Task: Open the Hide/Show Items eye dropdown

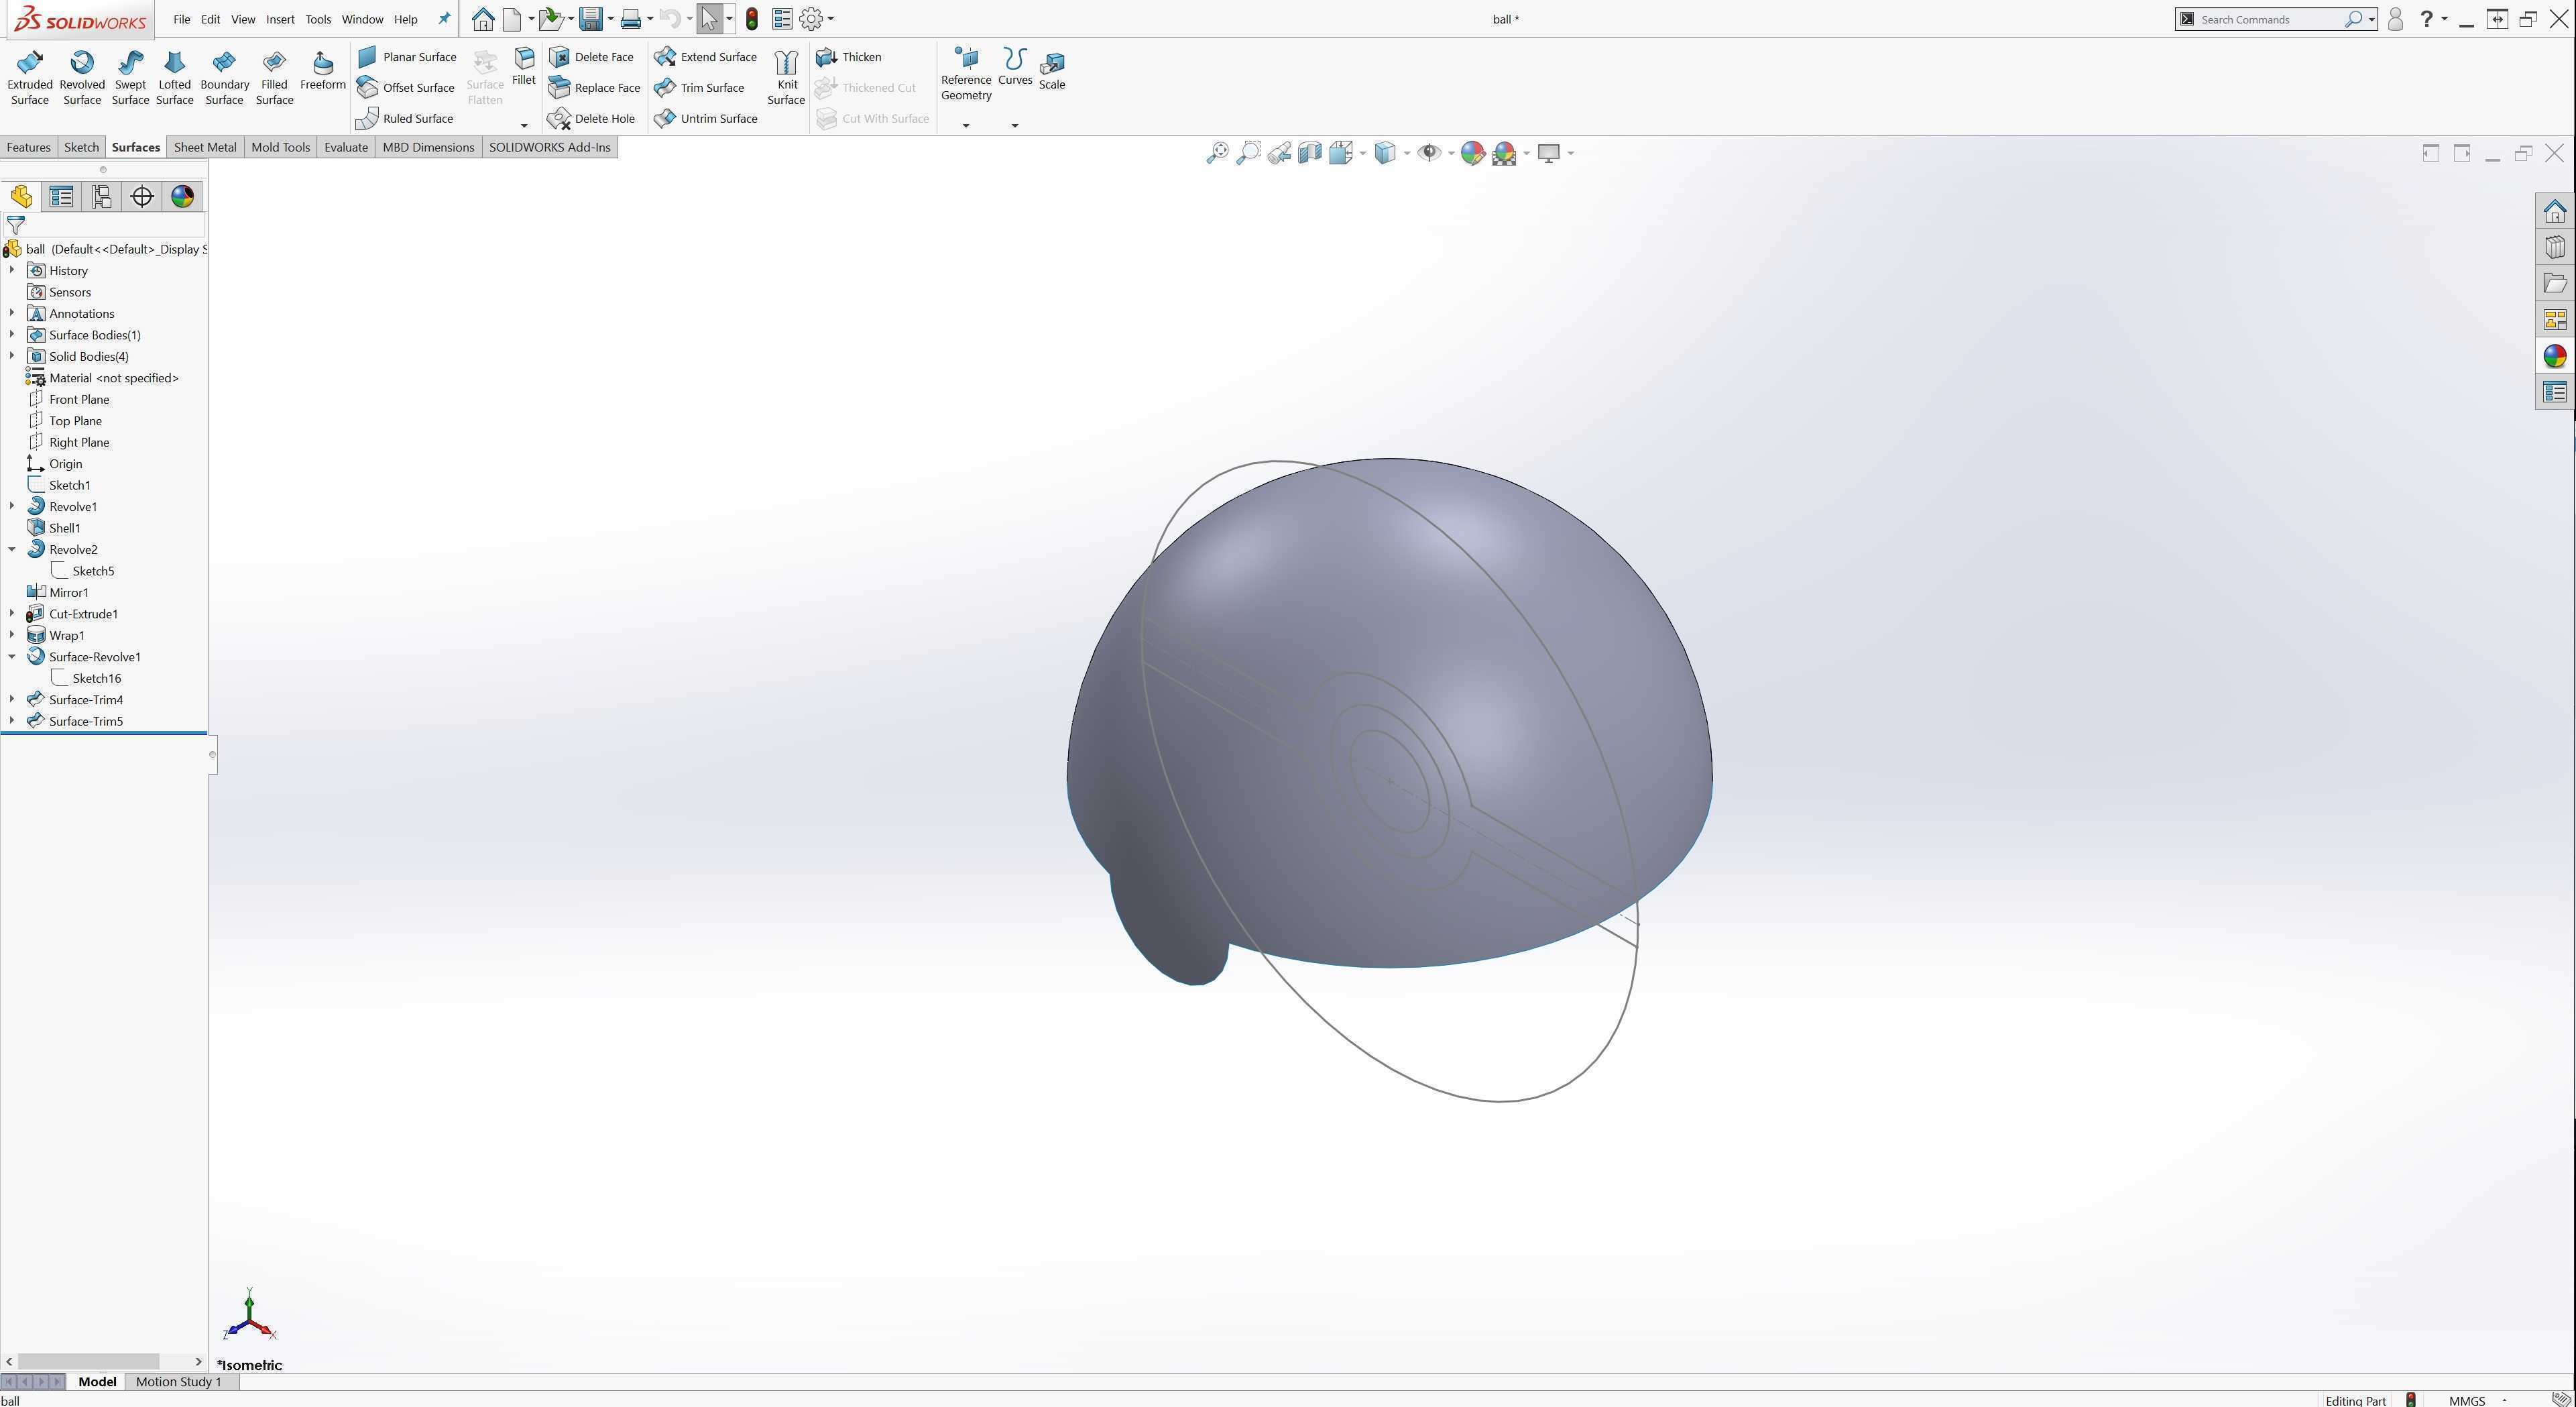Action: tap(1451, 153)
